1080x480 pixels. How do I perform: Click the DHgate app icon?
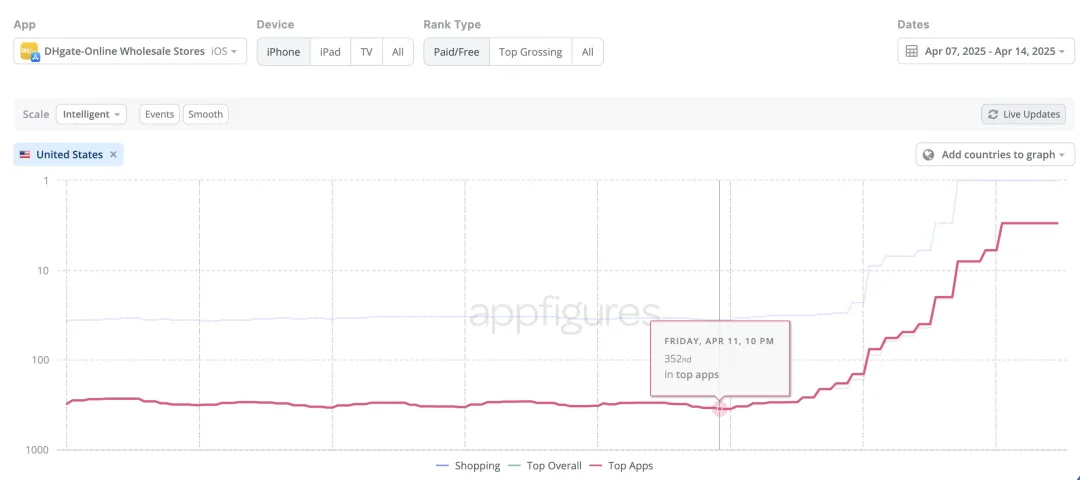pyautogui.click(x=29, y=51)
